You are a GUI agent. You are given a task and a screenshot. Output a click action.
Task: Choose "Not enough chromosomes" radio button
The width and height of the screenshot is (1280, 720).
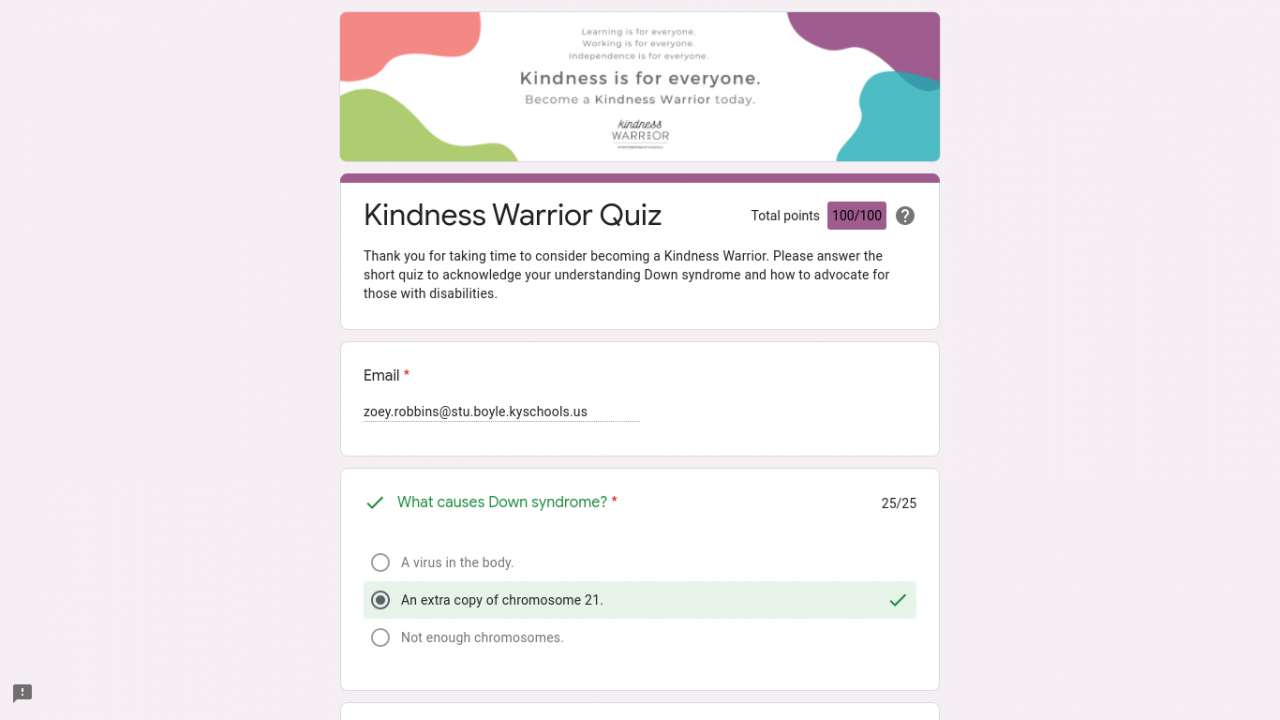(380, 638)
